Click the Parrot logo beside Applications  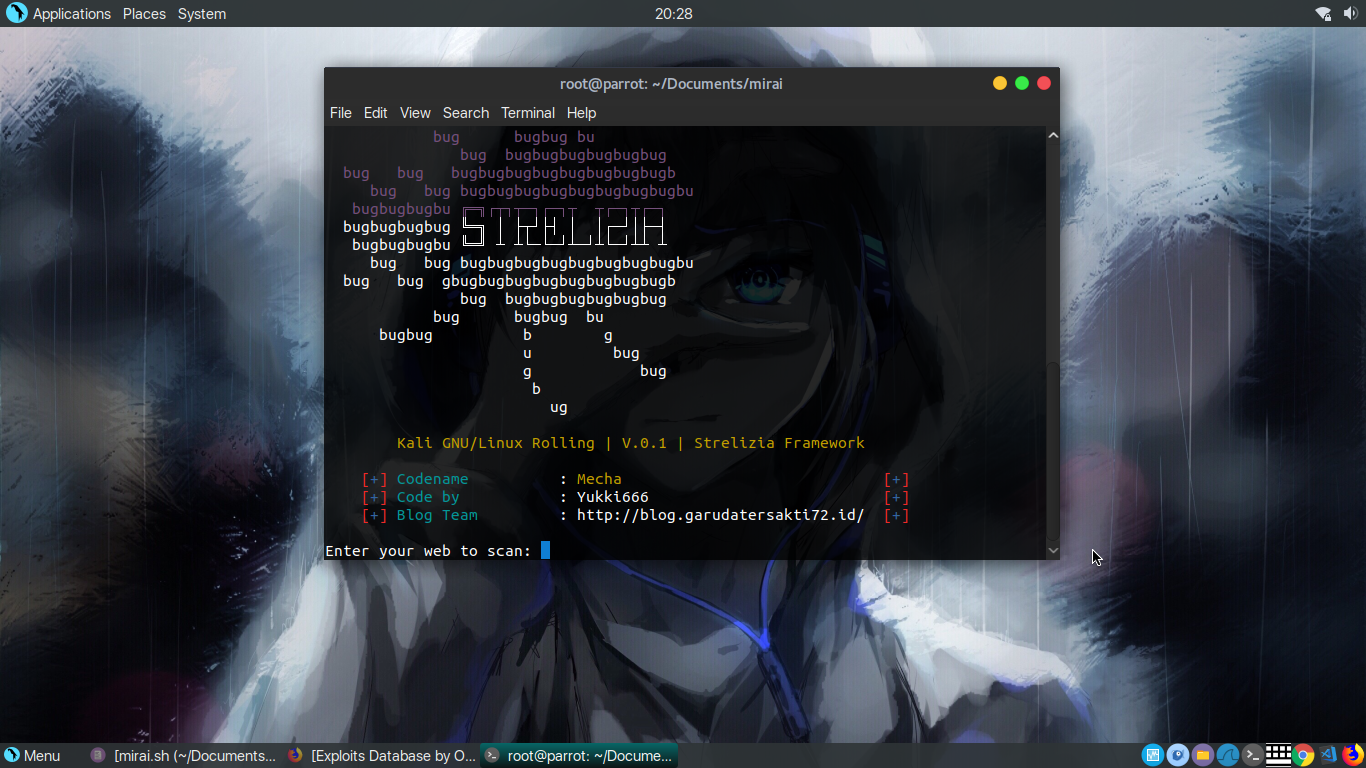coord(16,14)
